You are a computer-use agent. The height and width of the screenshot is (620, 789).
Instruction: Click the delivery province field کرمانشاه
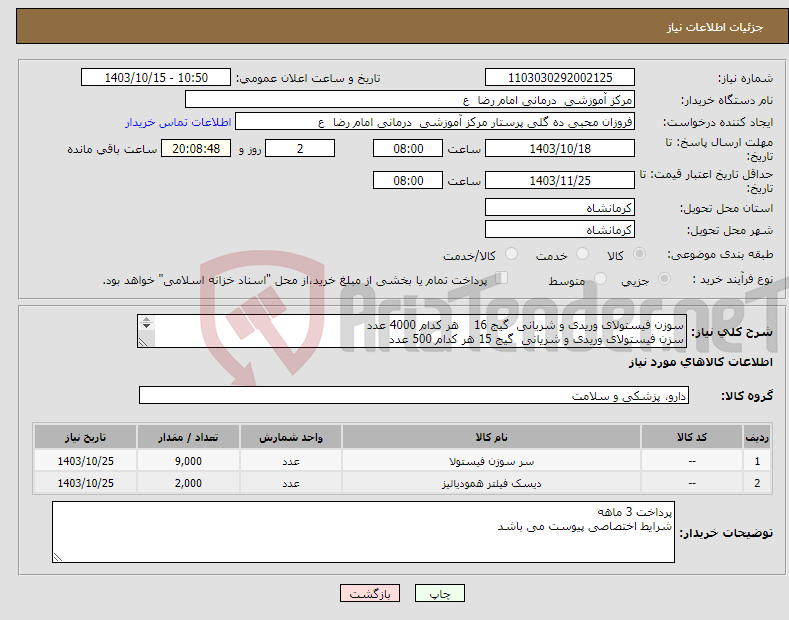point(560,207)
